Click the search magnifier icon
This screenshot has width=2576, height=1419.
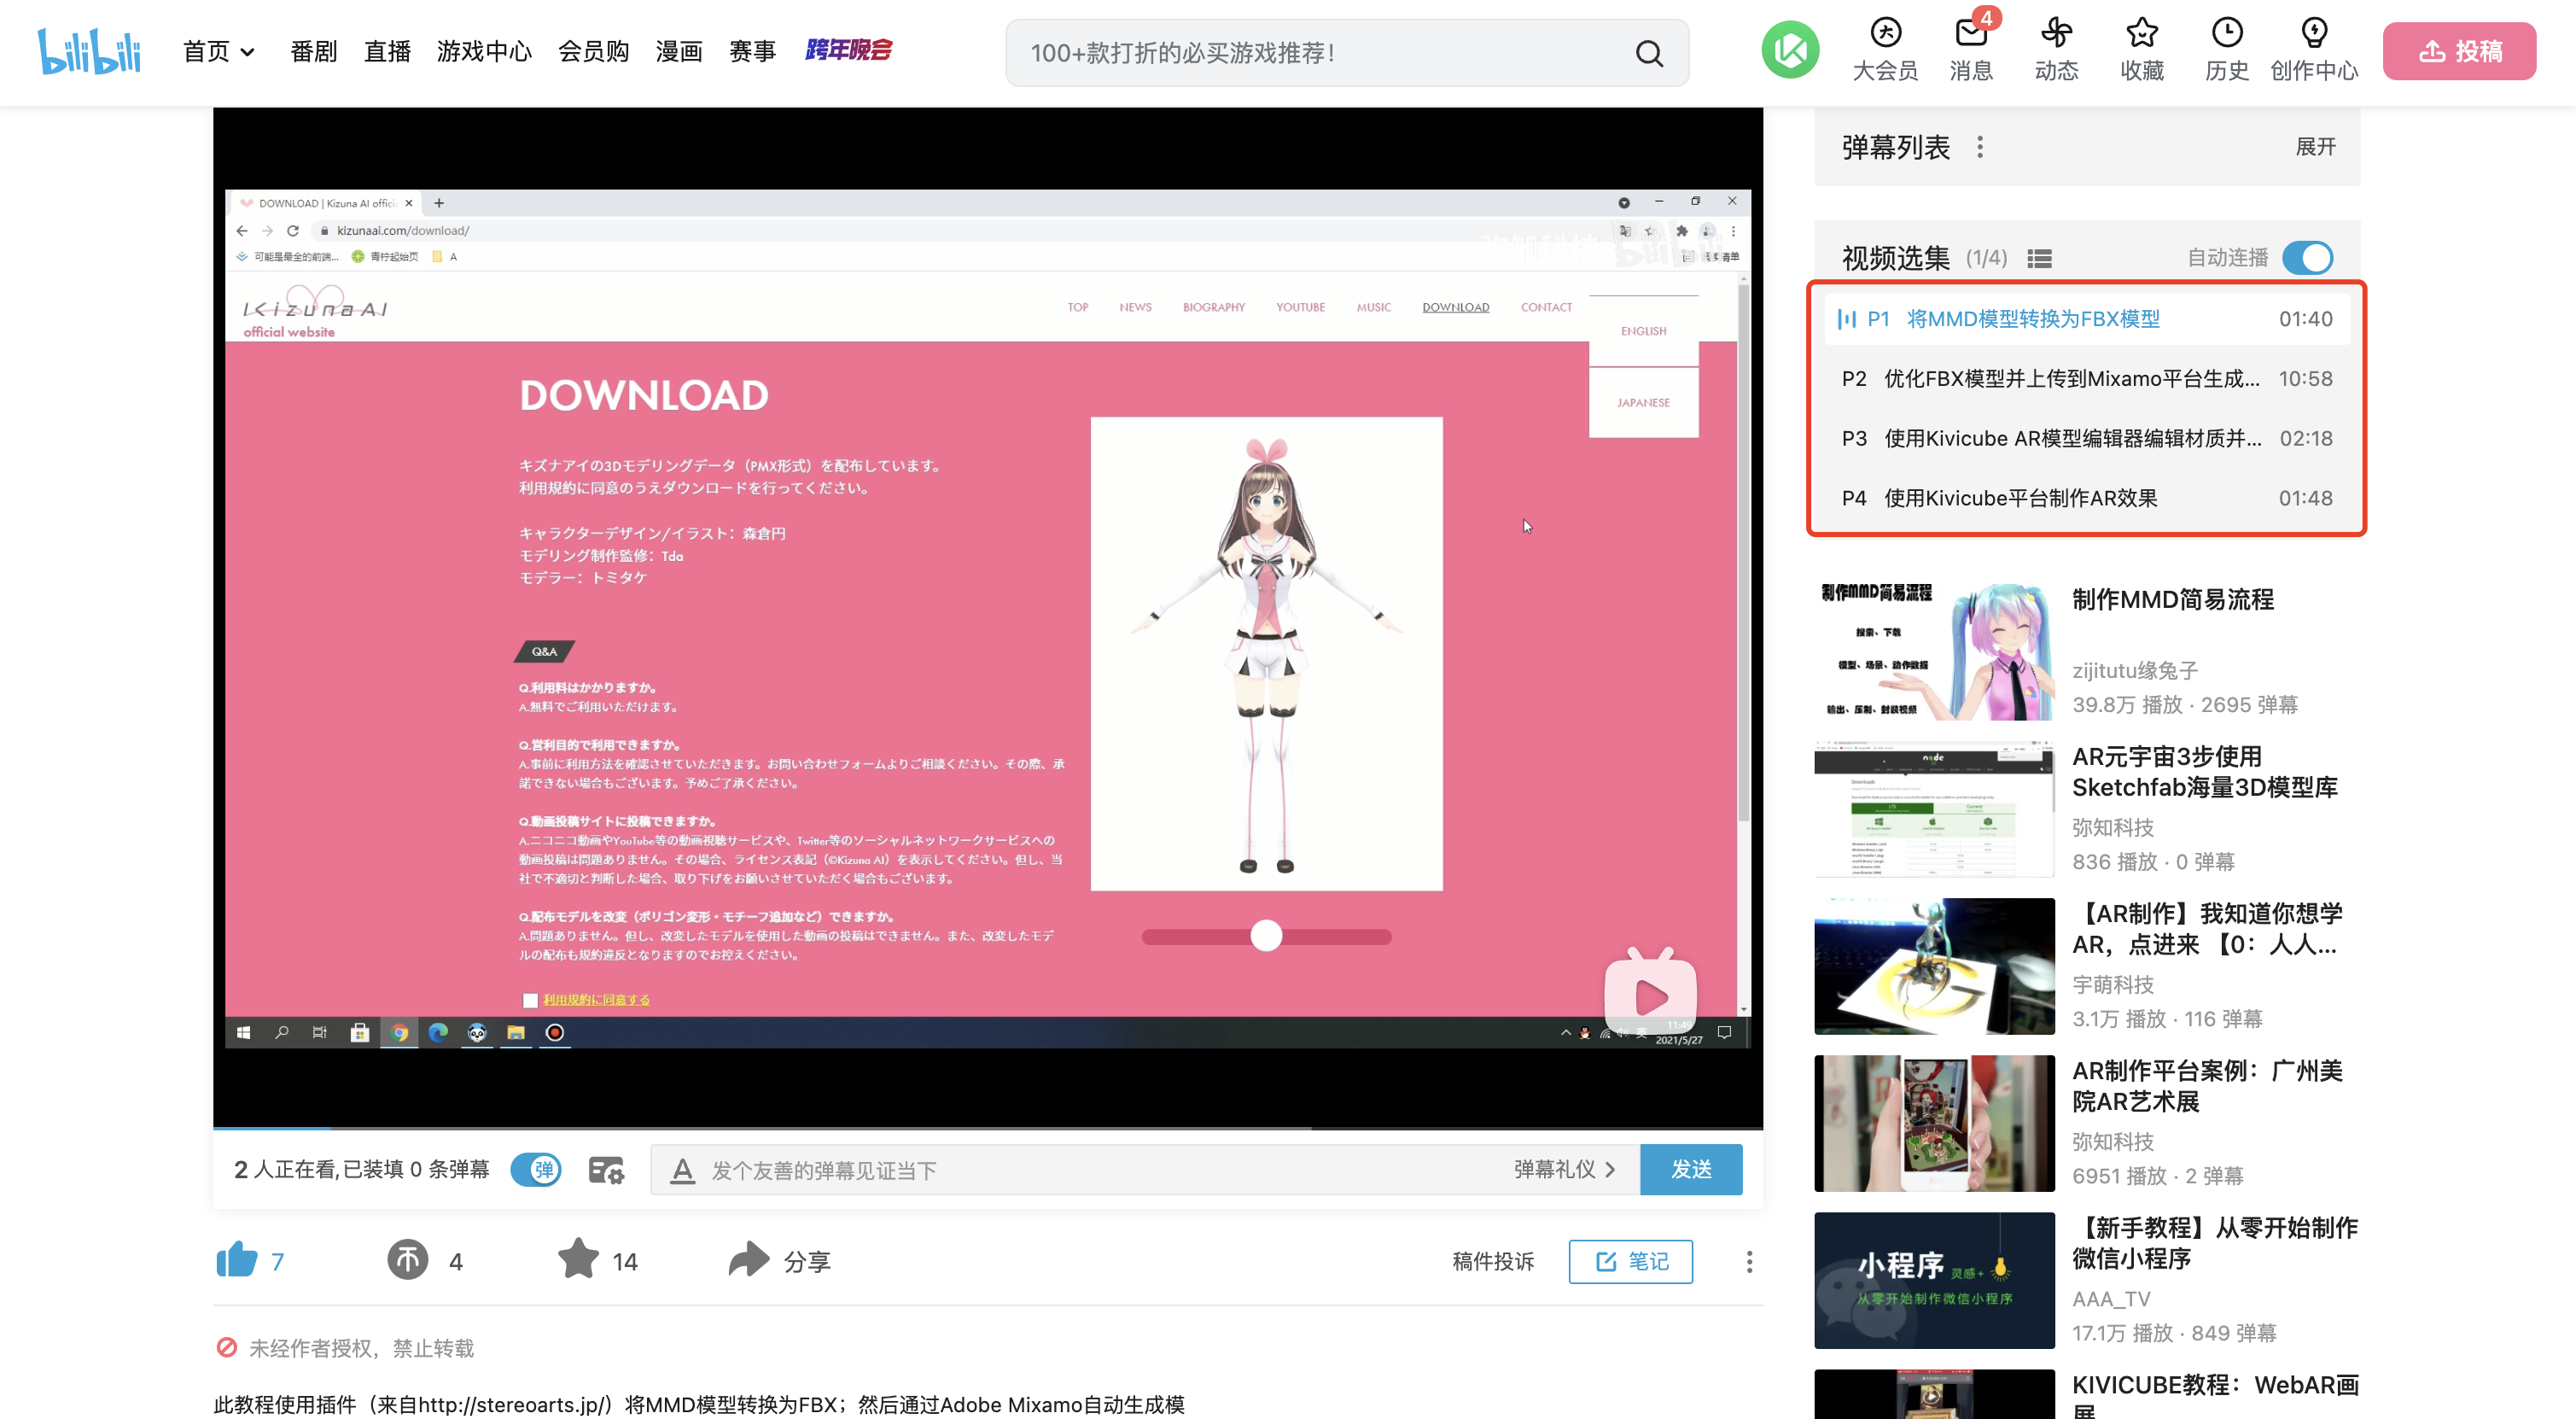tap(1649, 53)
